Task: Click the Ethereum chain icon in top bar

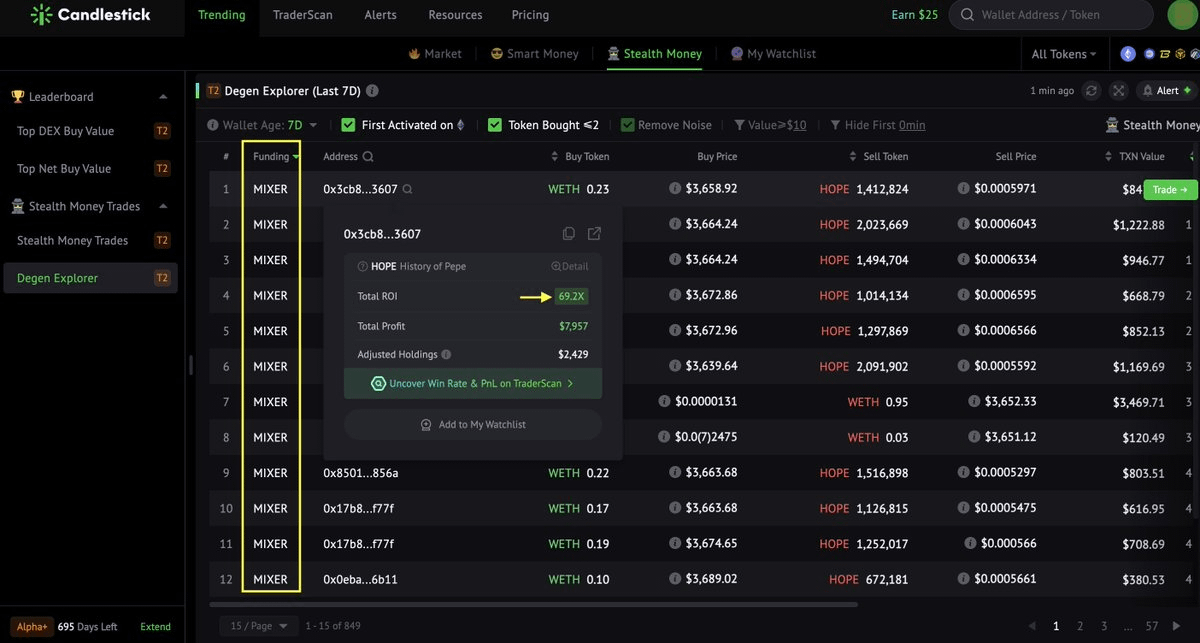Action: [x=1129, y=54]
